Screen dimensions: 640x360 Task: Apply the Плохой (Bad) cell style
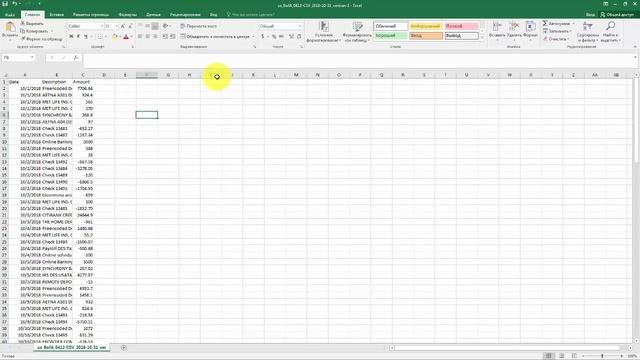pyautogui.click(x=461, y=26)
